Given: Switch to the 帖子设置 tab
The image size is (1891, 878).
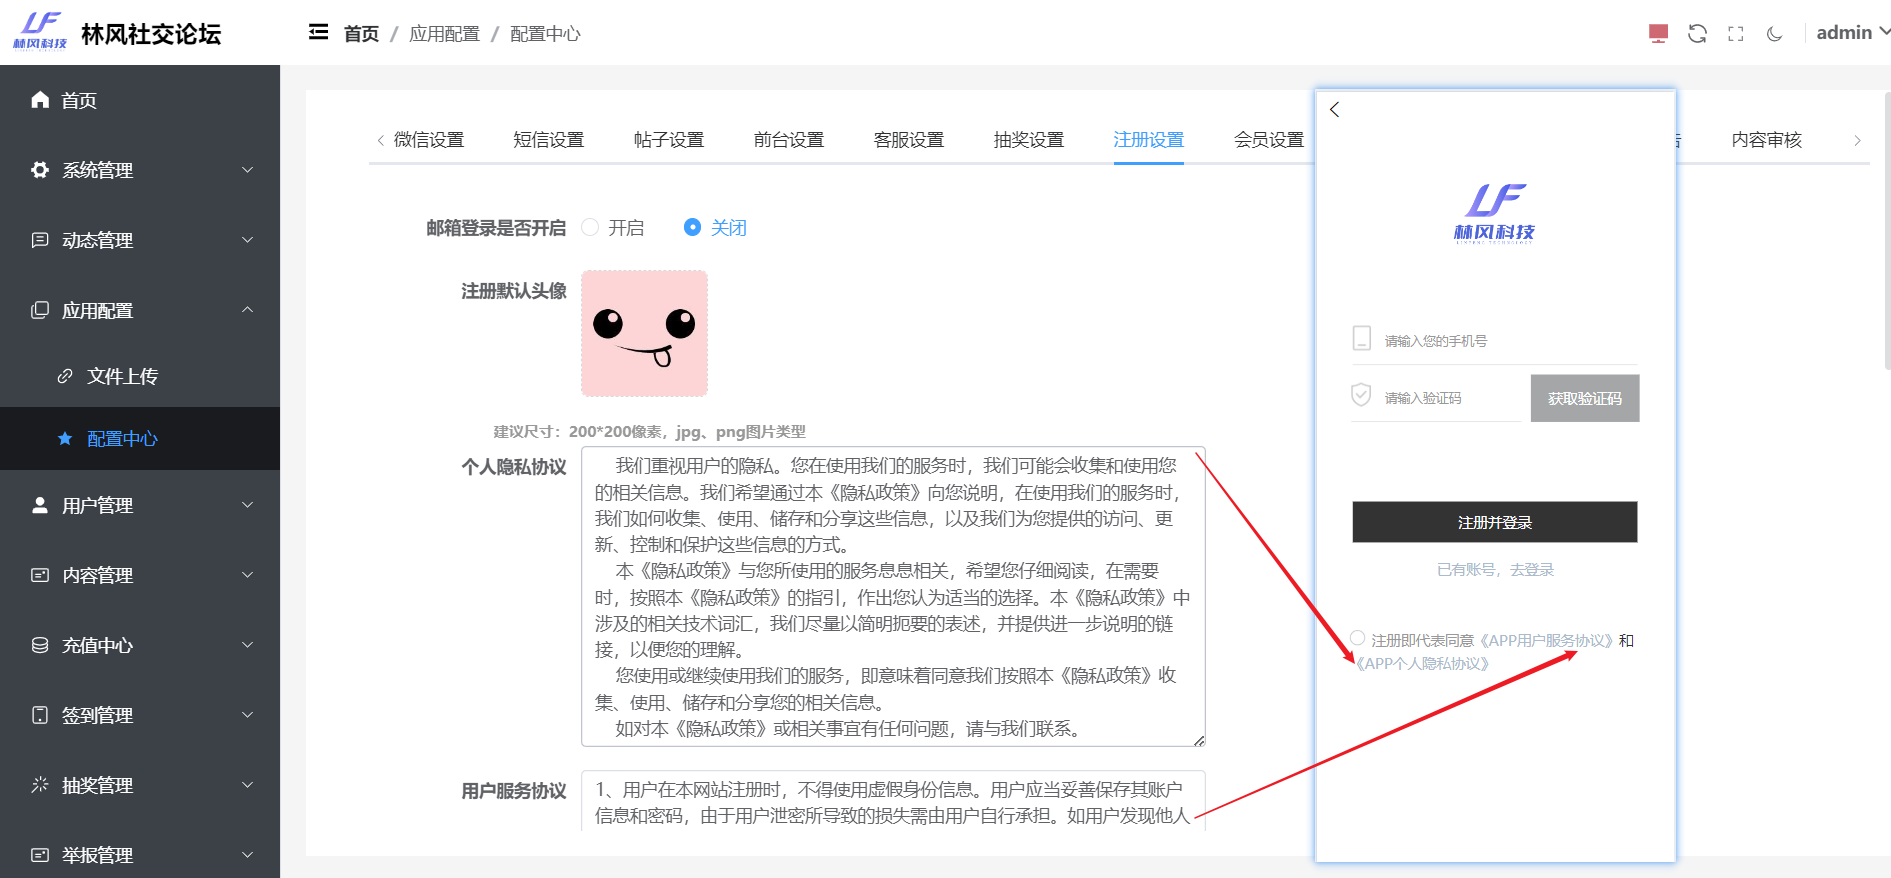Looking at the screenshot, I should [x=669, y=140].
